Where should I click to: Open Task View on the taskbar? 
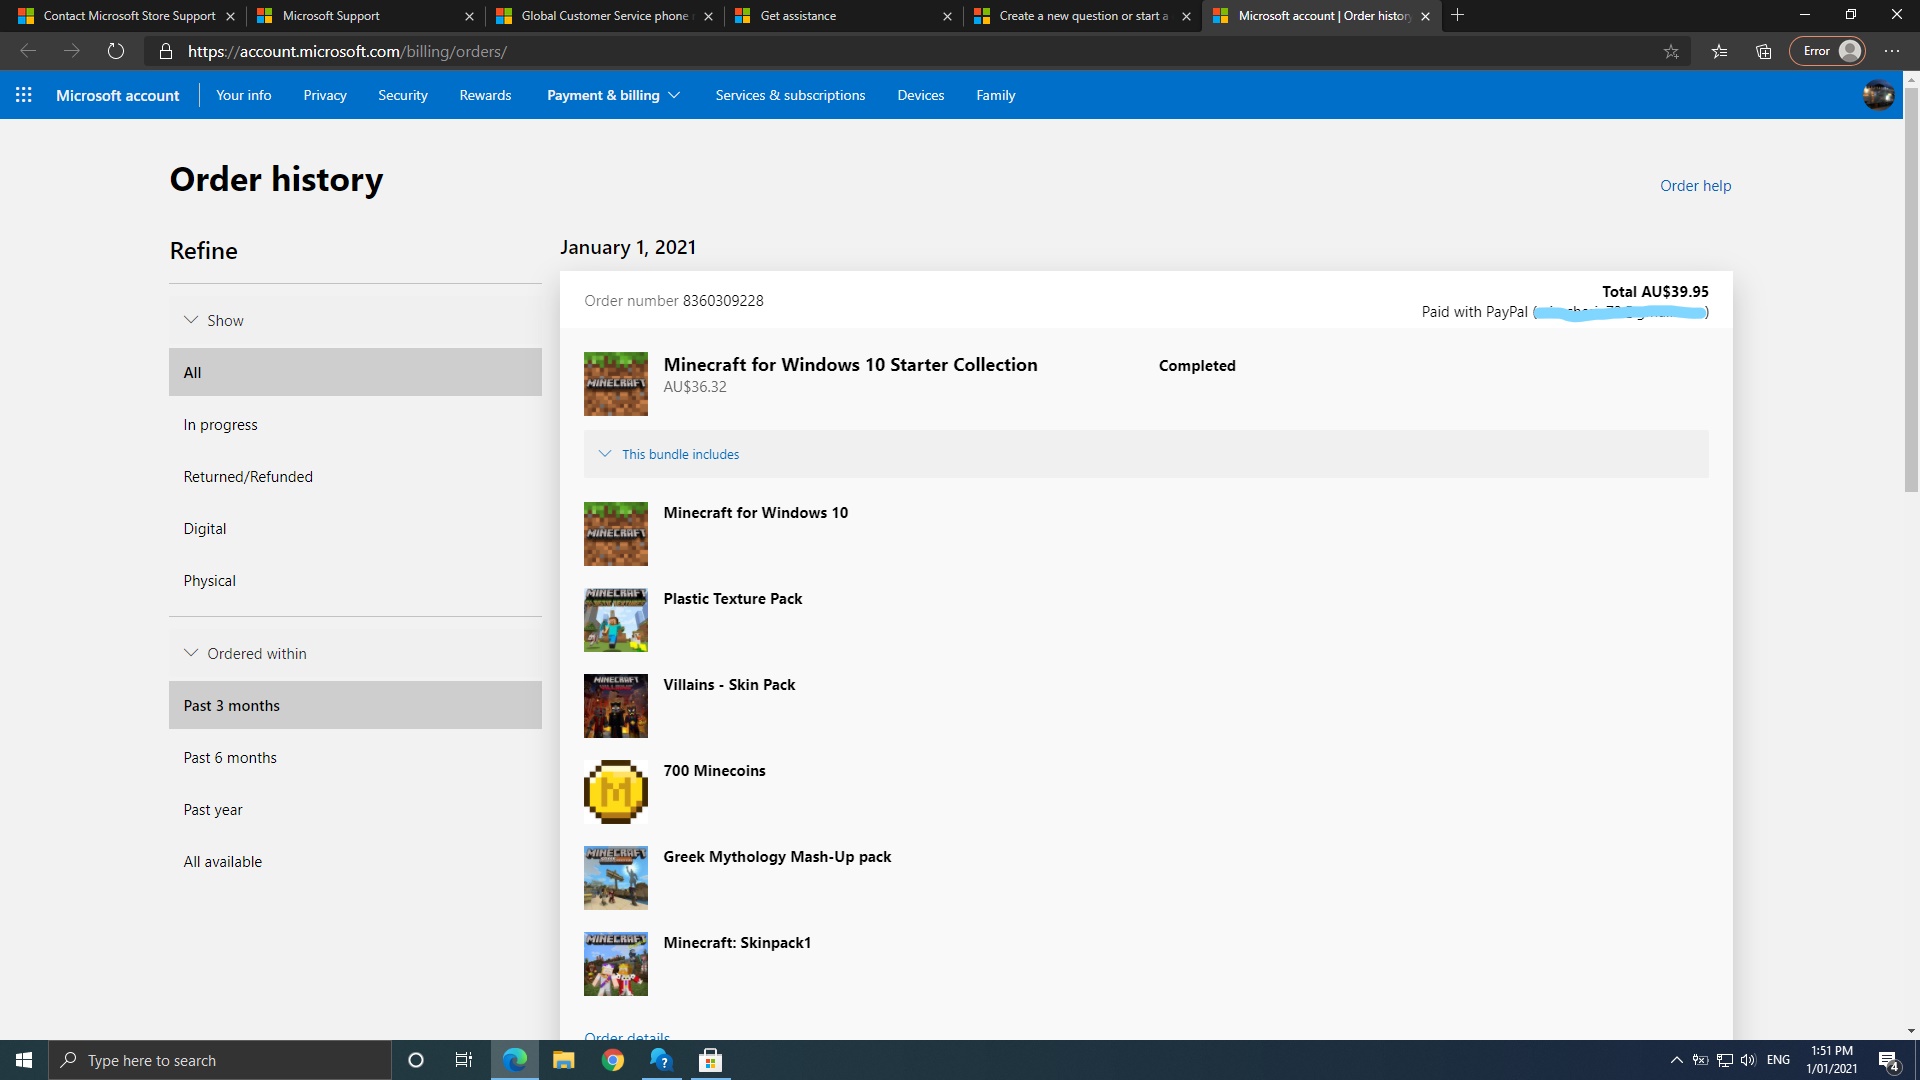click(x=464, y=1060)
